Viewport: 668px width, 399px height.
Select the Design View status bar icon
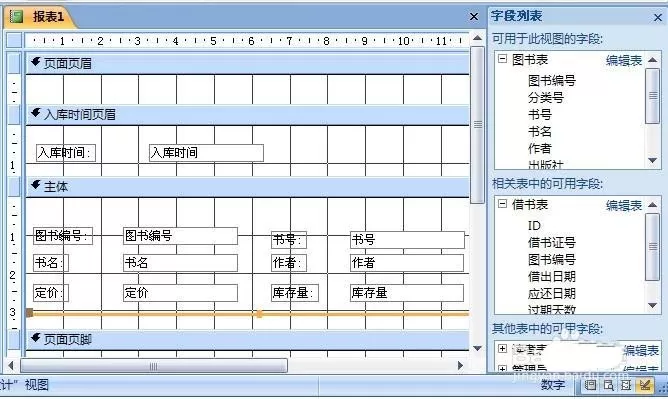click(645, 385)
